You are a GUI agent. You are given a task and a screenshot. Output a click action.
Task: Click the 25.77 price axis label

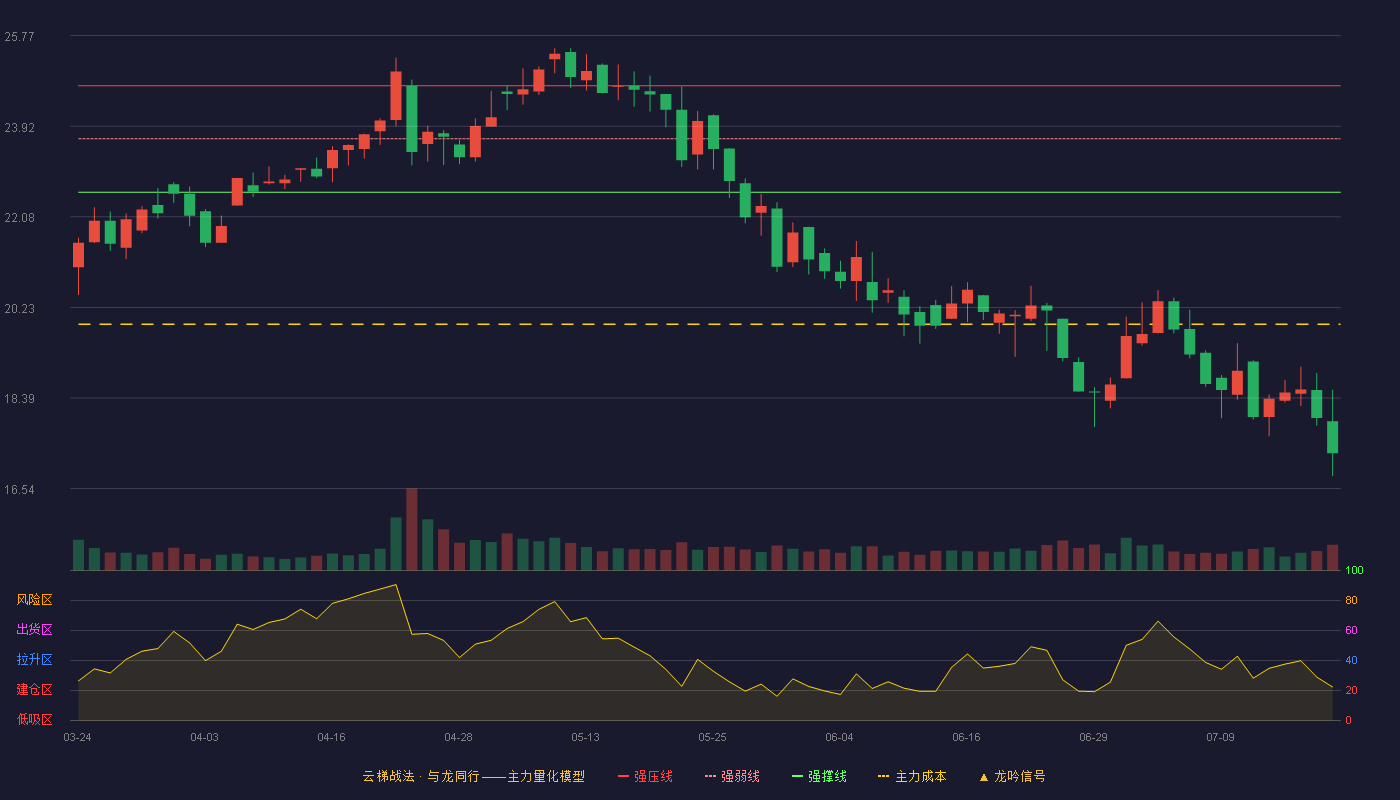20,37
